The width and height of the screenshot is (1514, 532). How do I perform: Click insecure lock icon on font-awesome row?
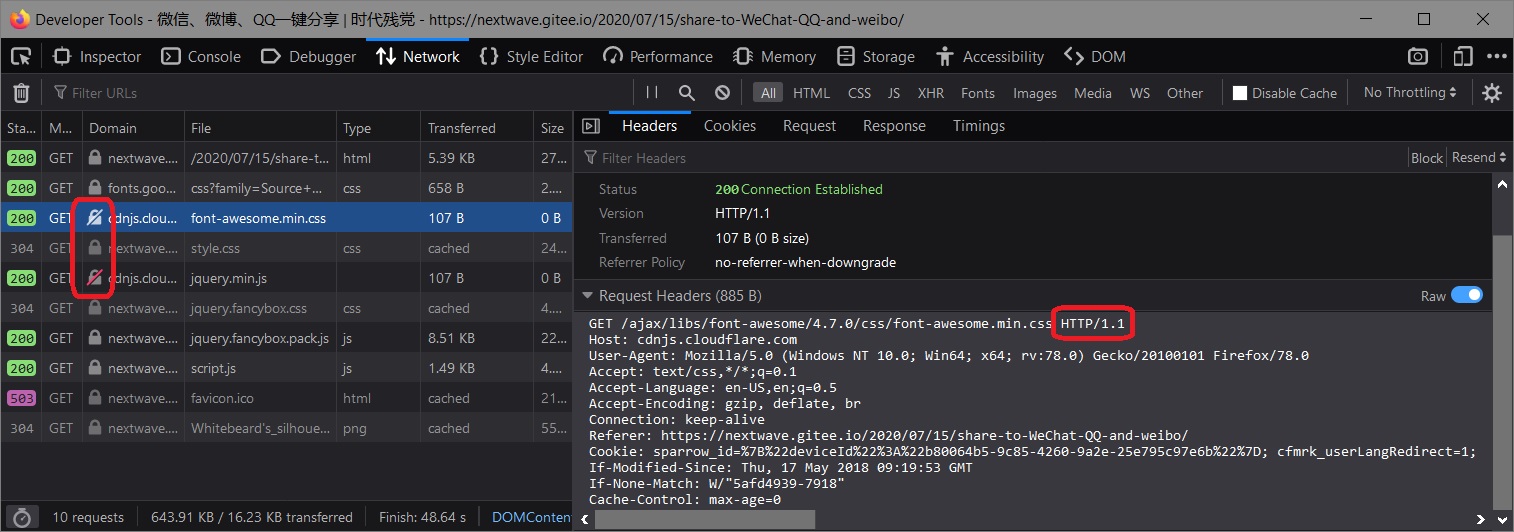[x=95, y=218]
